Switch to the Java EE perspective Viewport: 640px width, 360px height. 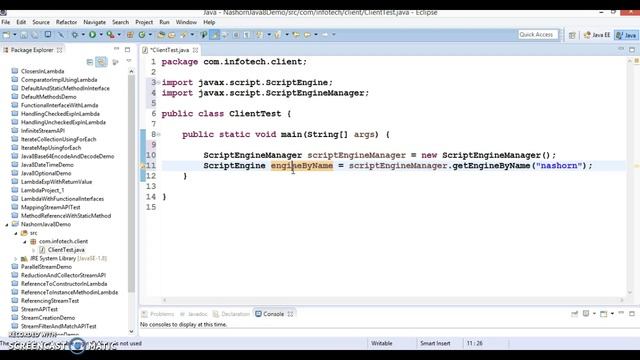tap(597, 35)
